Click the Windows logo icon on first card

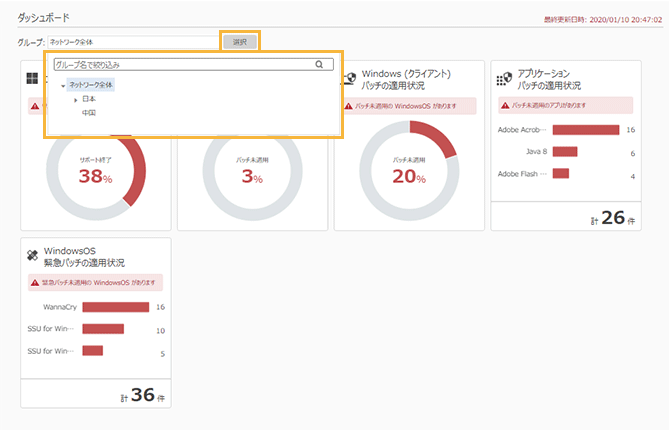[x=32, y=79]
